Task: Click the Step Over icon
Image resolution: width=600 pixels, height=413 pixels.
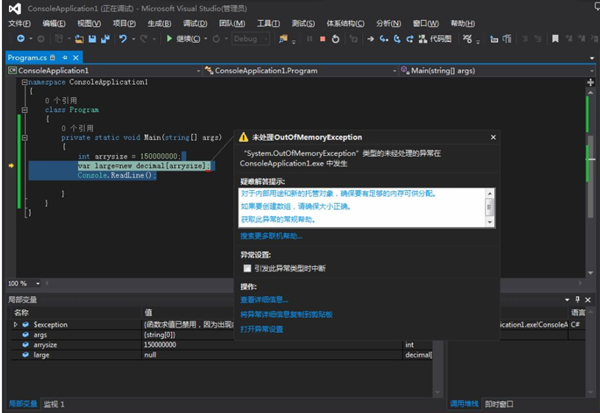Action: [397, 39]
